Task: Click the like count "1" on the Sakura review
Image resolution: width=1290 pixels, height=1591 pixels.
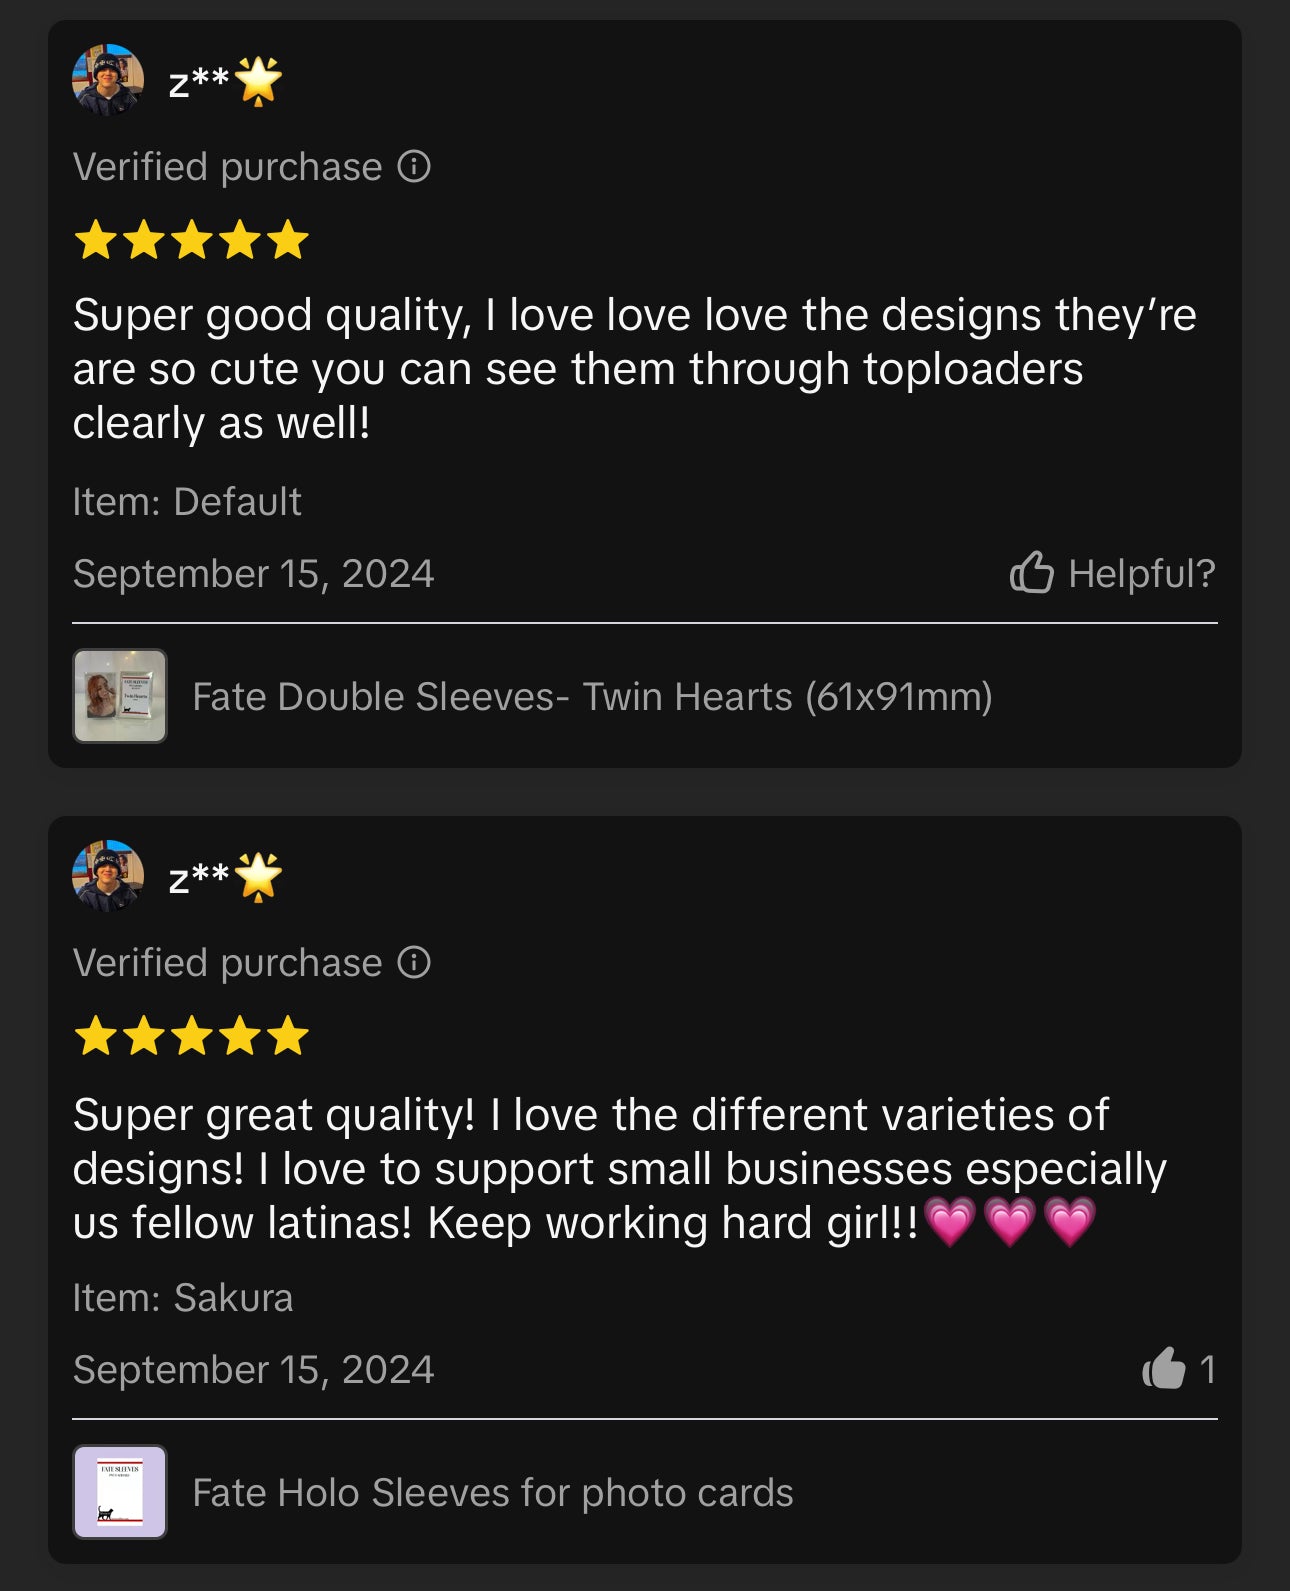Action: pyautogui.click(x=1207, y=1369)
